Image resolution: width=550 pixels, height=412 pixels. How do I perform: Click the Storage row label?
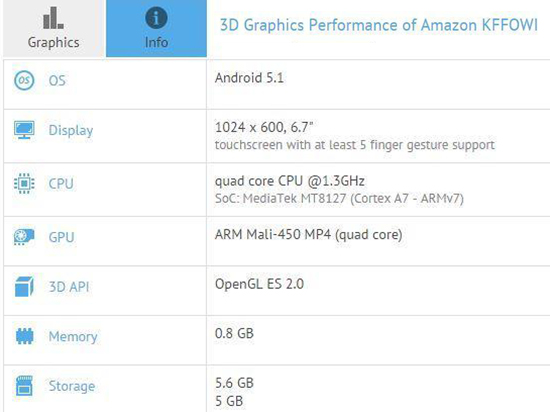72,386
